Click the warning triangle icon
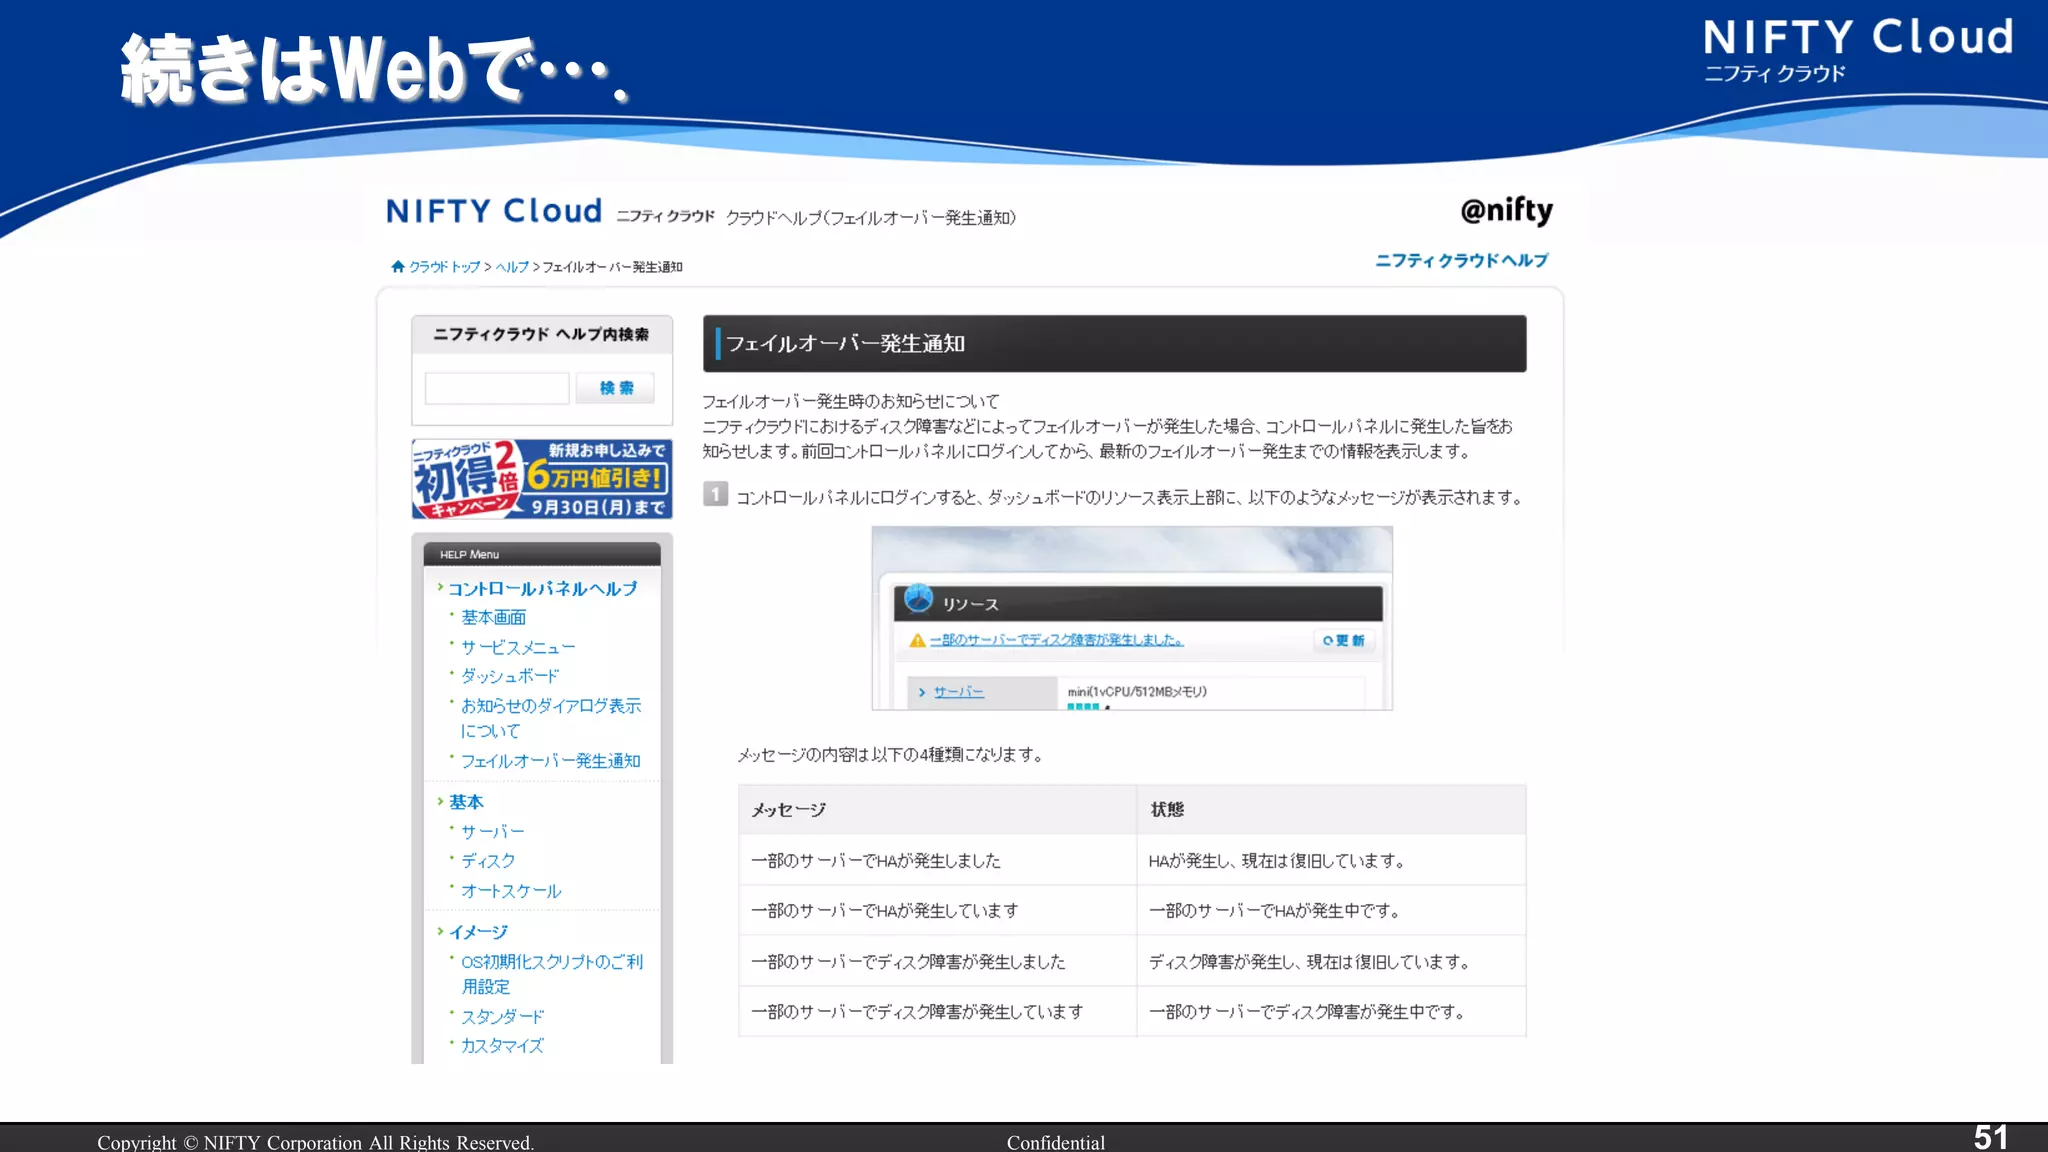2048x1152 pixels. pyautogui.click(x=917, y=641)
